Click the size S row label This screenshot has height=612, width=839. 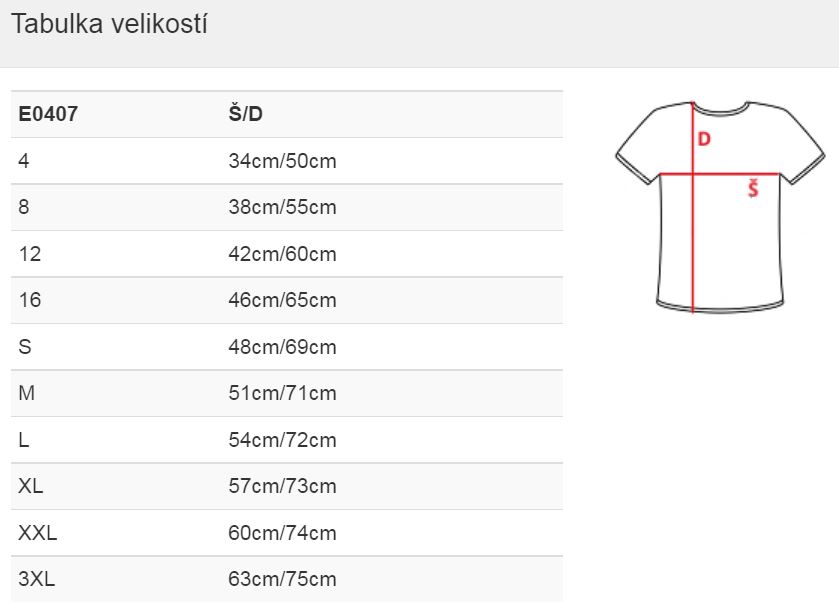click(x=25, y=347)
